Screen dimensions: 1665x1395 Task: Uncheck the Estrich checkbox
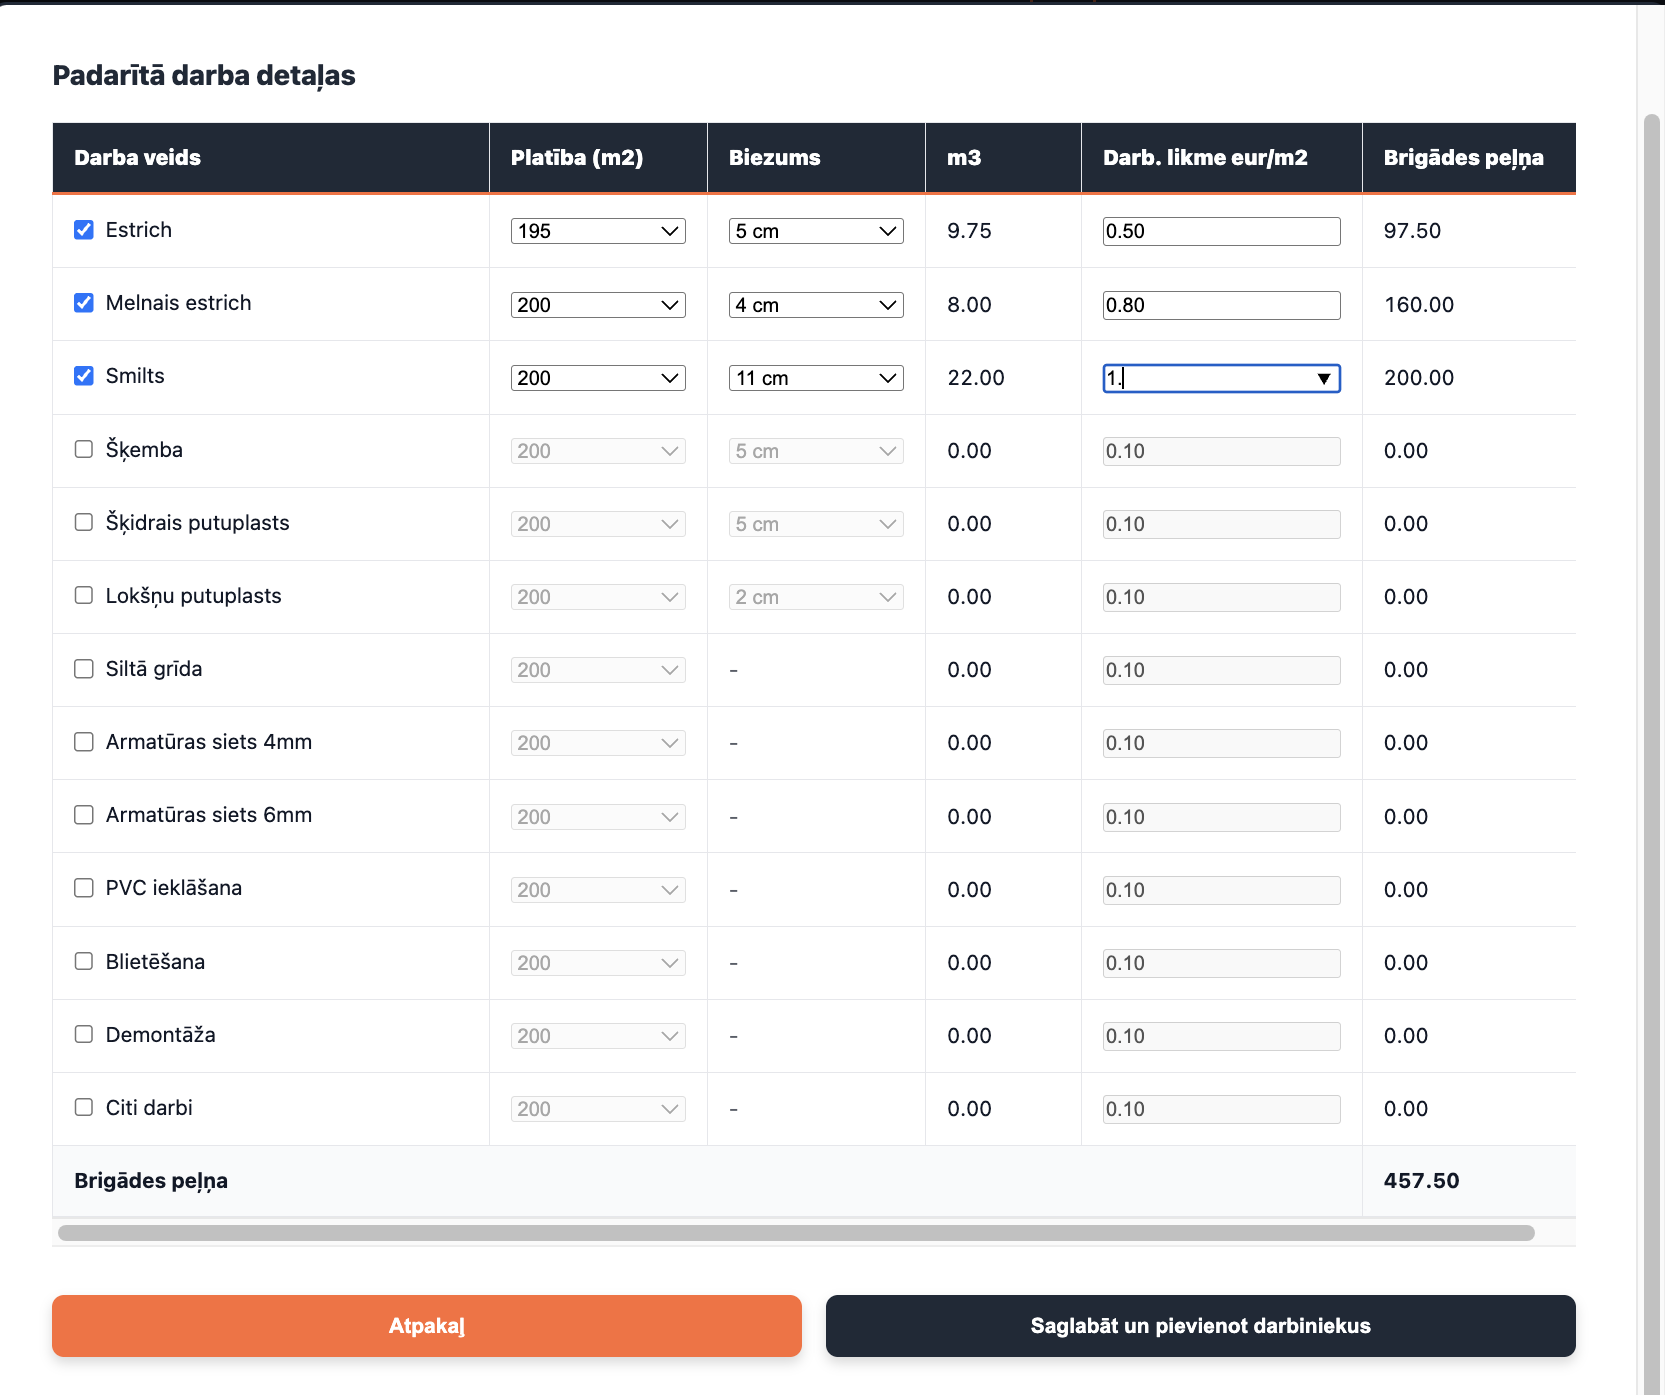[x=84, y=230]
